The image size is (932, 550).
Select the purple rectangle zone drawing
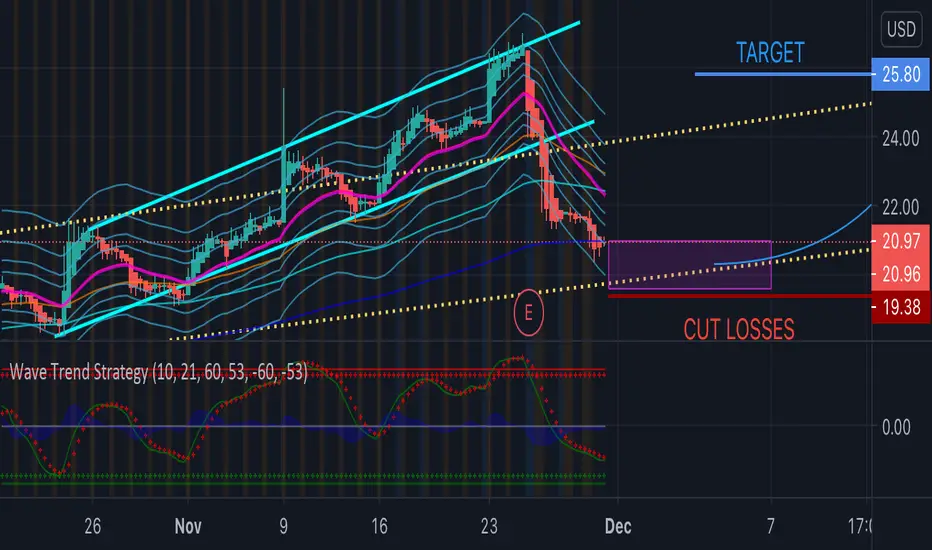tap(689, 265)
